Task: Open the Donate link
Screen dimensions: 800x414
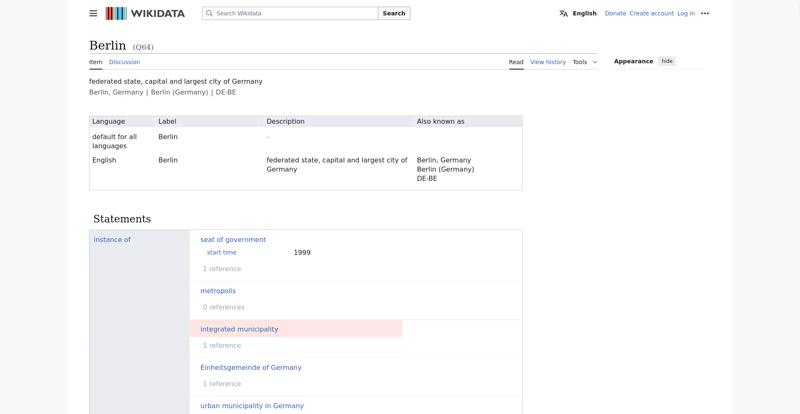Action: pos(615,13)
